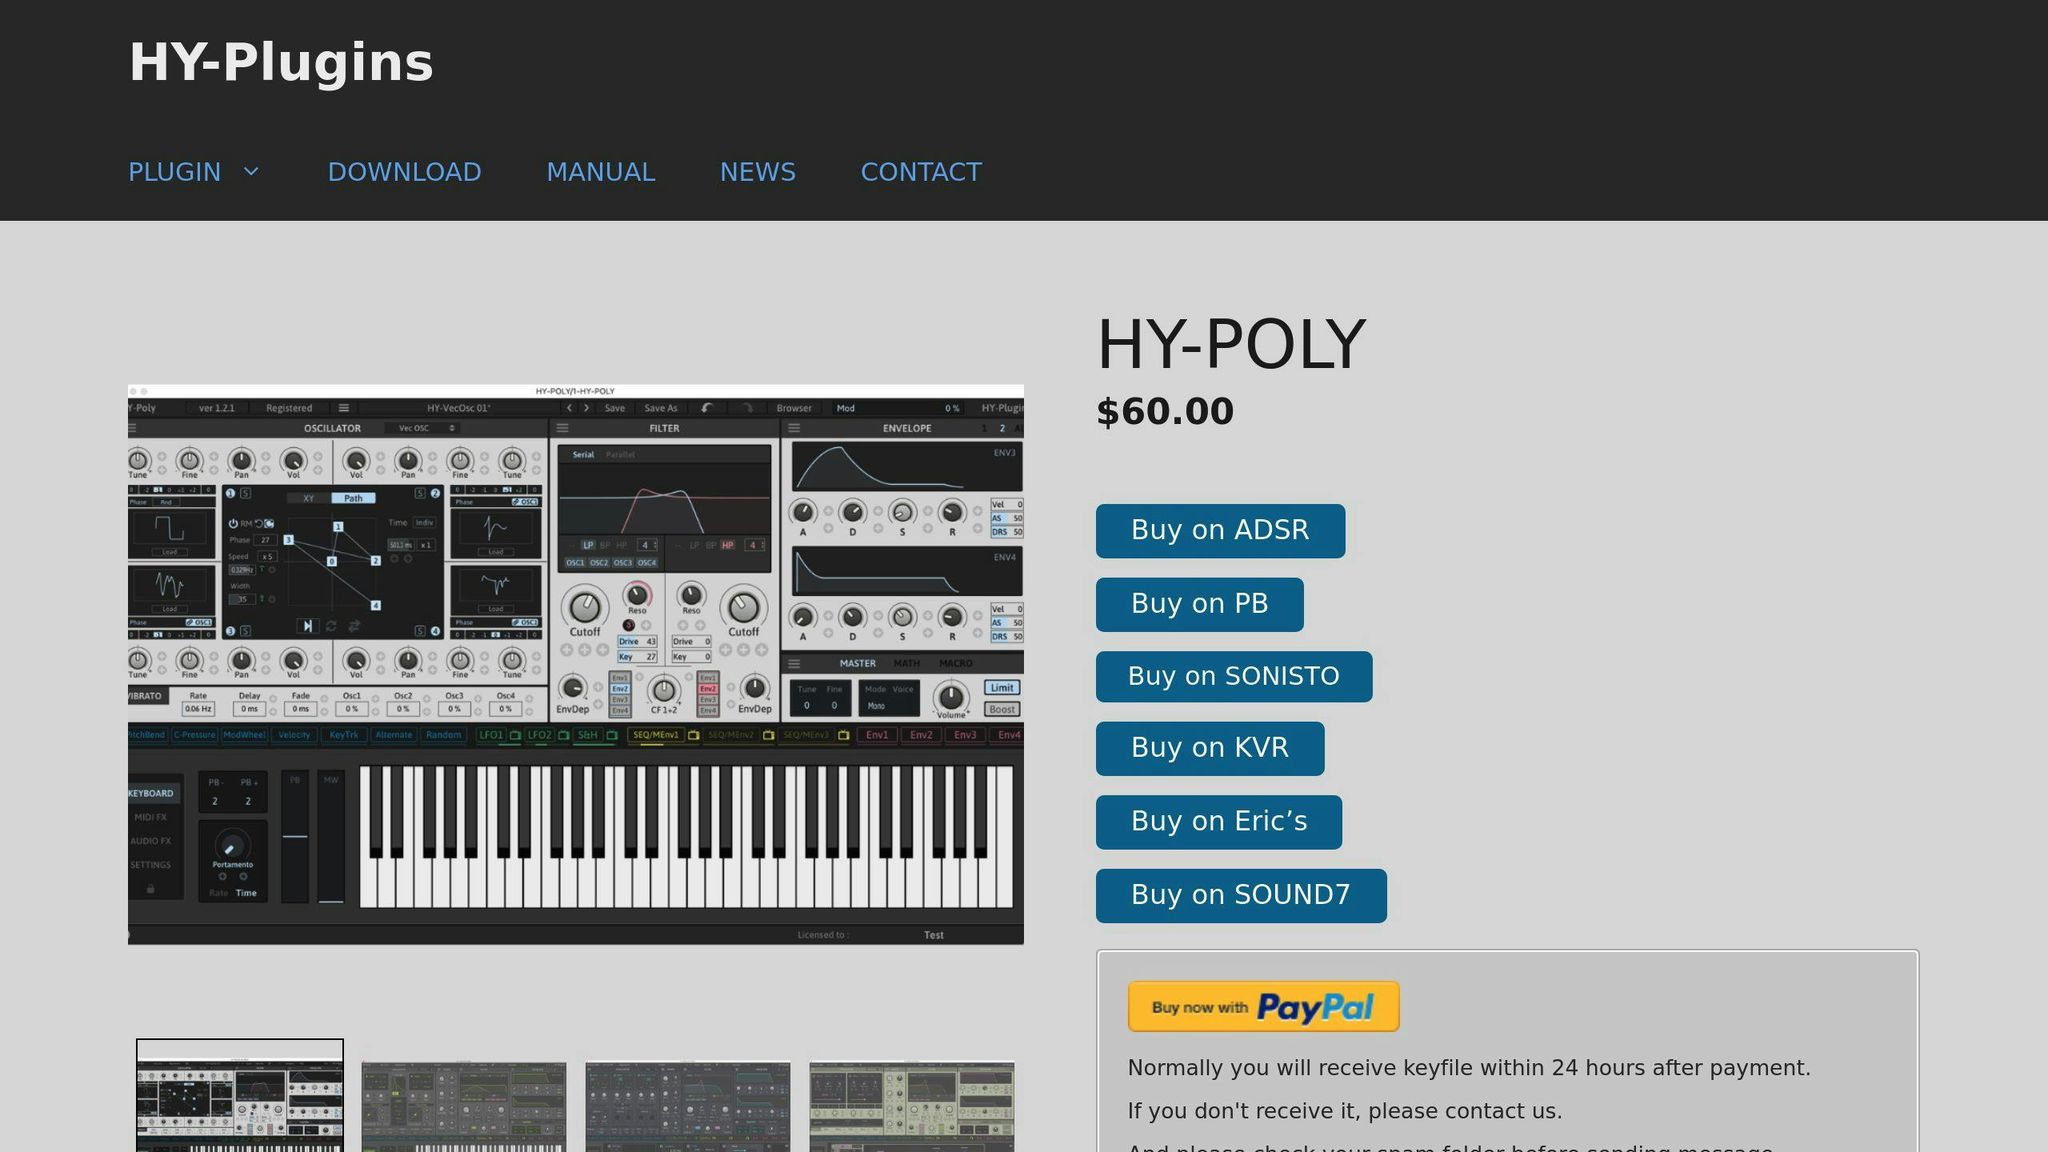Select the MACRO tab in the Master panel
Screen dimensions: 2048x1152
coord(956,664)
